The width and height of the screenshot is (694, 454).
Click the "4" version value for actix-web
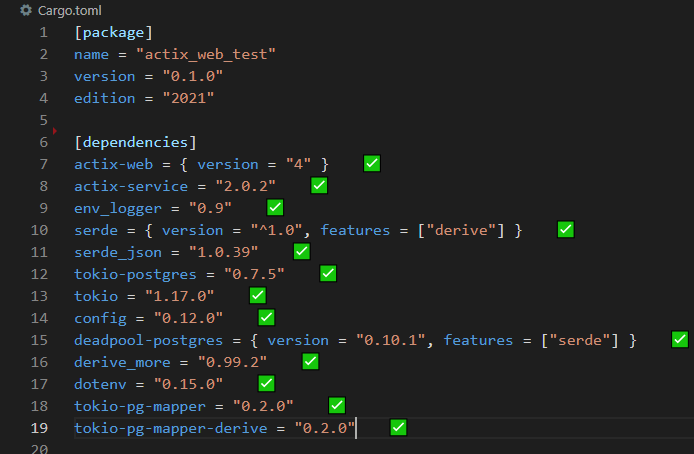point(298,164)
